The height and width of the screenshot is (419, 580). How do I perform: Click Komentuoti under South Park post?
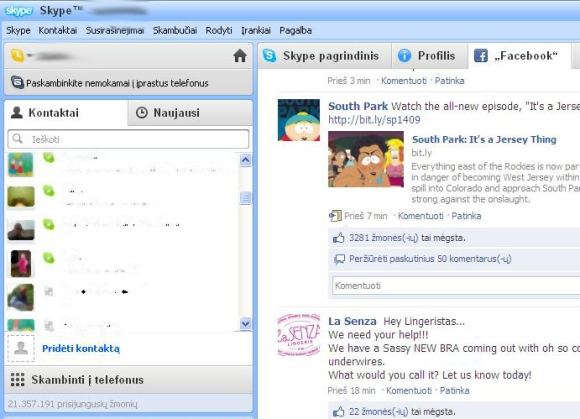point(420,216)
